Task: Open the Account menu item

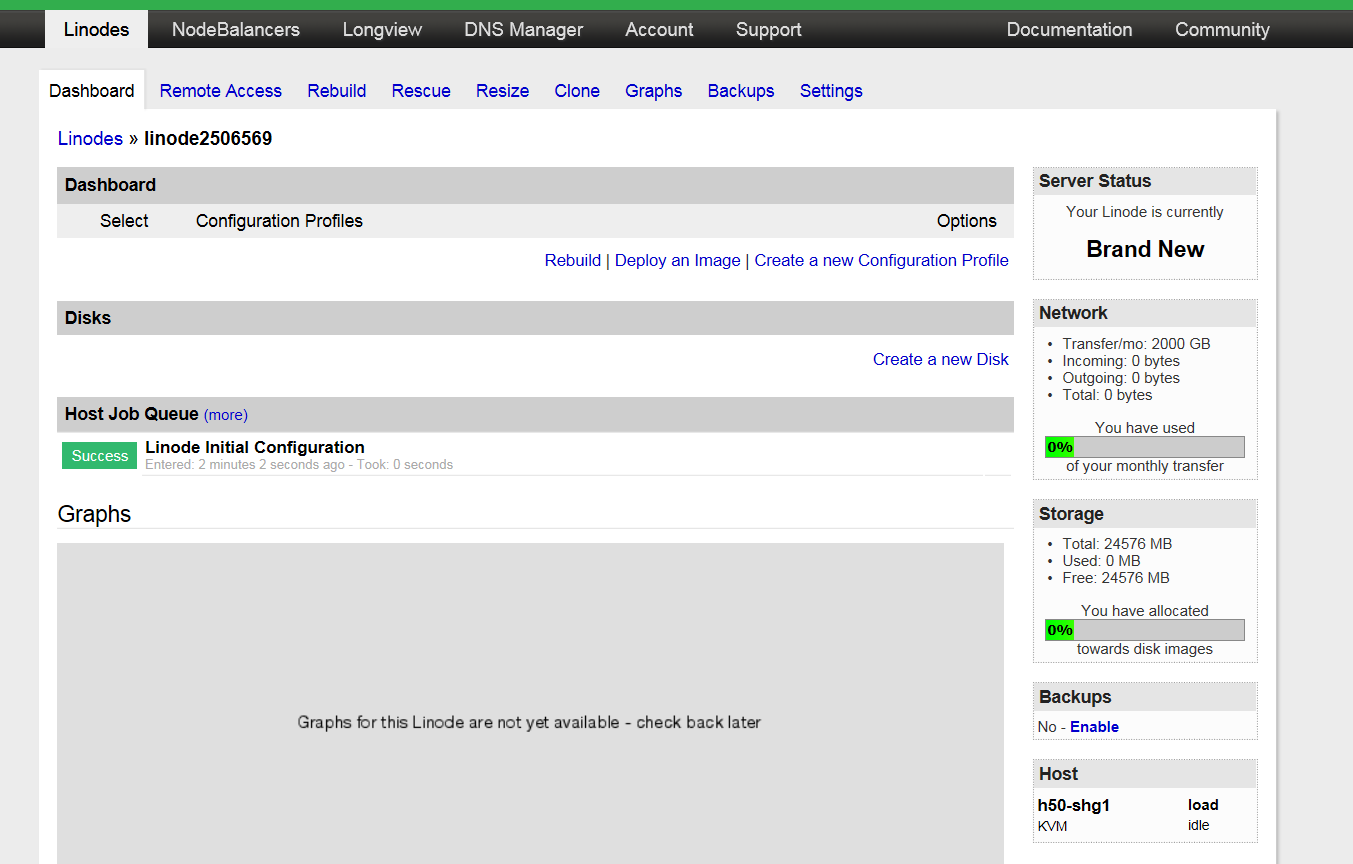Action: [659, 29]
